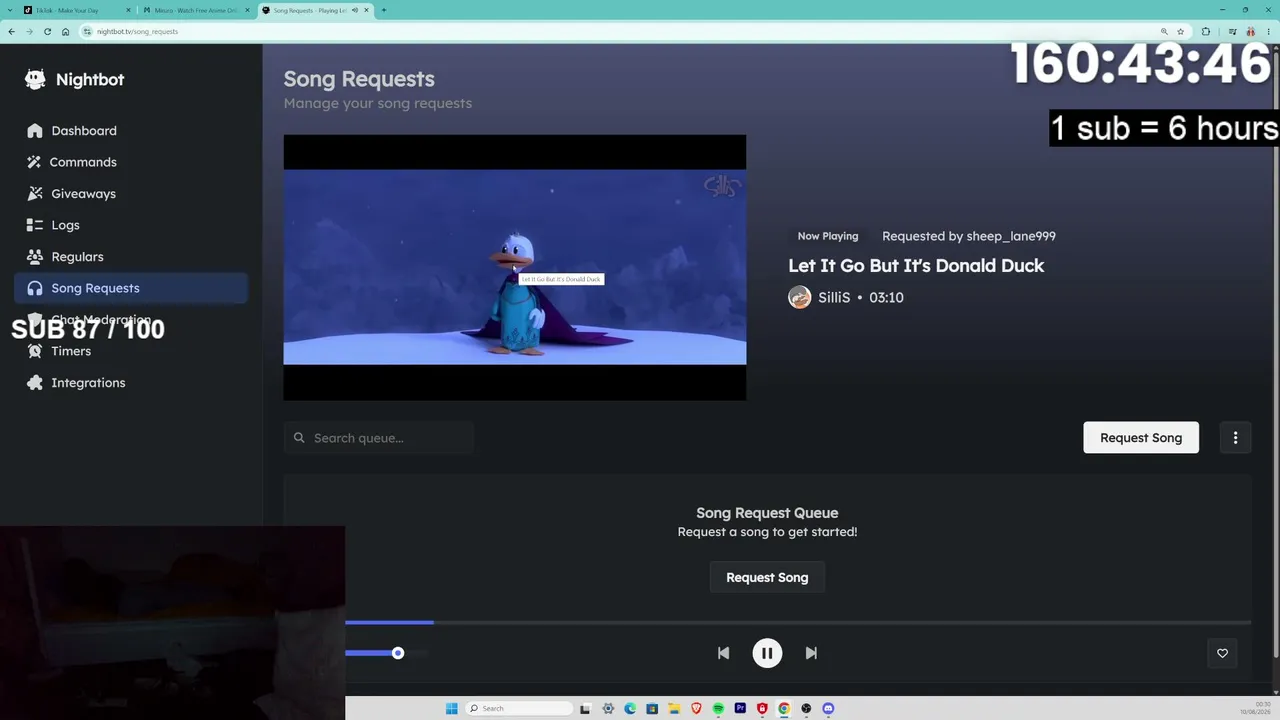Click the song duration '03:10'
The height and width of the screenshot is (720, 1280).
[x=886, y=297]
